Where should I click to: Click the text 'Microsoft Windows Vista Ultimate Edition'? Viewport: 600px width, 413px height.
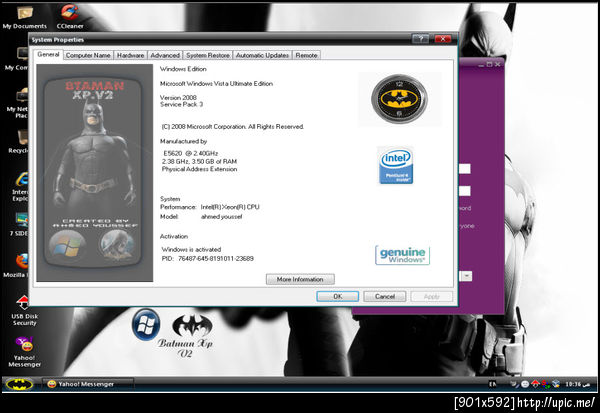click(x=216, y=83)
